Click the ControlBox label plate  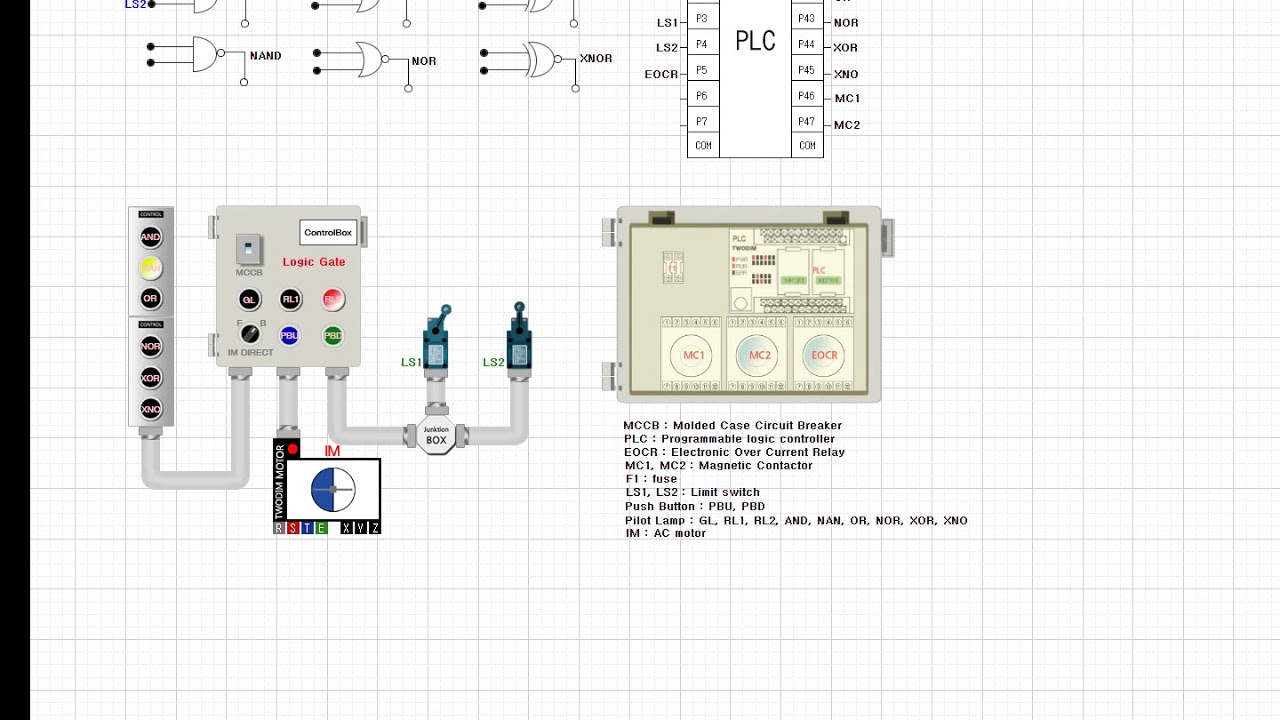point(329,232)
